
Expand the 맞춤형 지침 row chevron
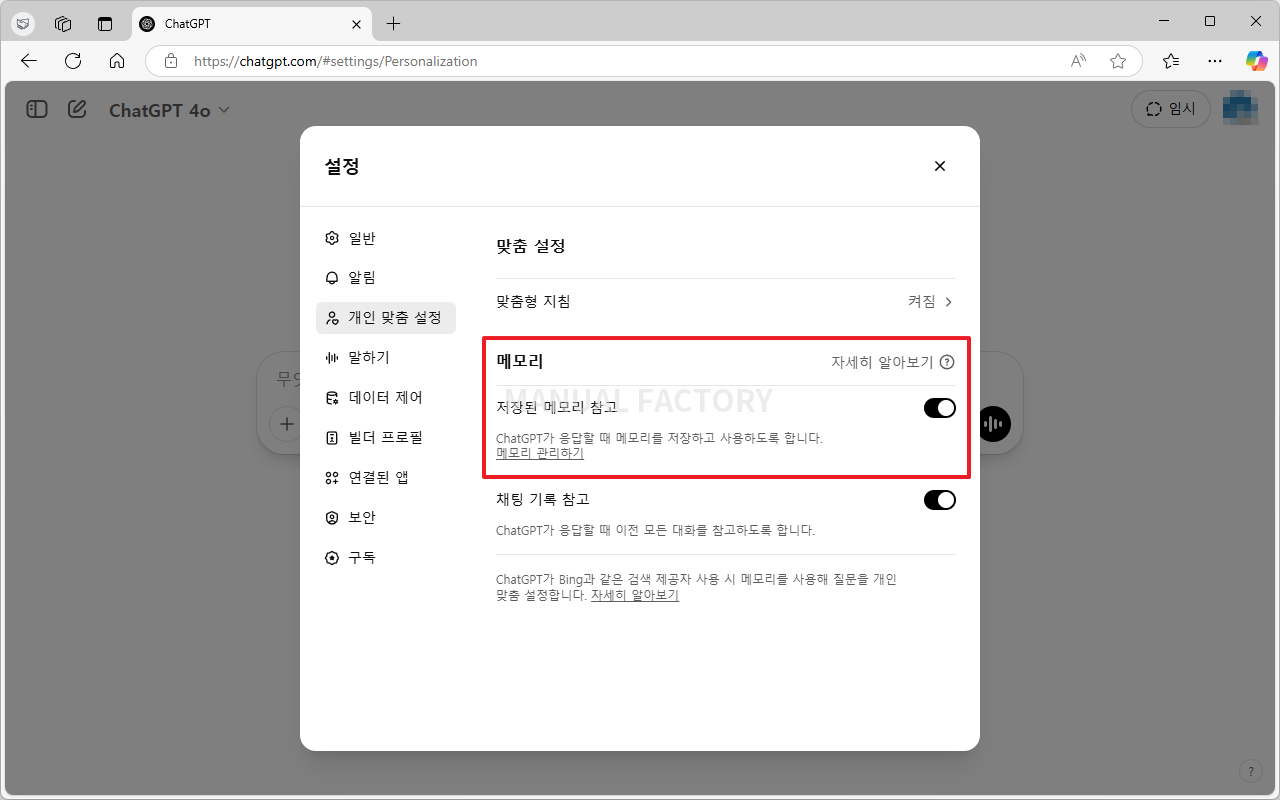pyautogui.click(x=948, y=302)
